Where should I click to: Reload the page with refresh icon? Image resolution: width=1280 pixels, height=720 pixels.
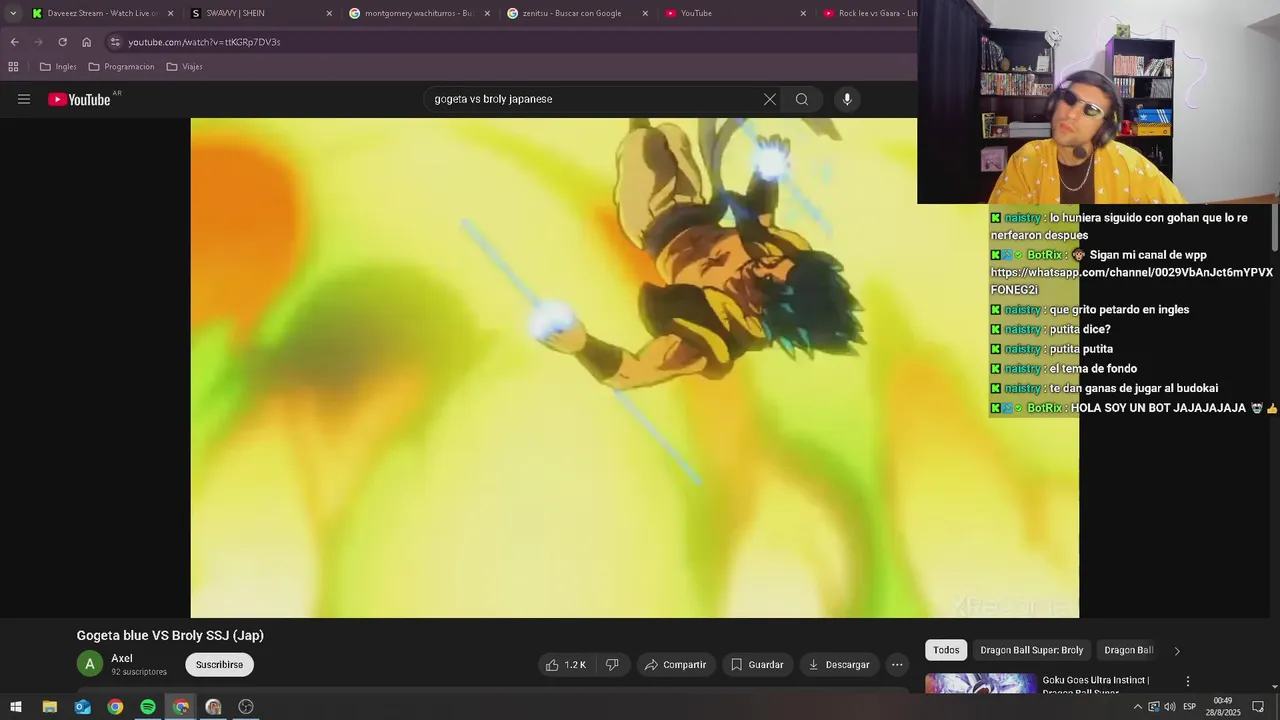coord(62,42)
